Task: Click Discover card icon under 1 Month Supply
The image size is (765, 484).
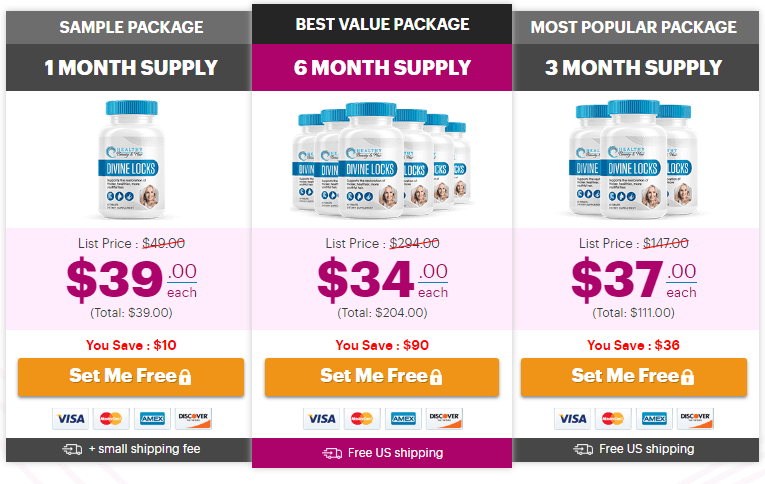Action: 195,418
